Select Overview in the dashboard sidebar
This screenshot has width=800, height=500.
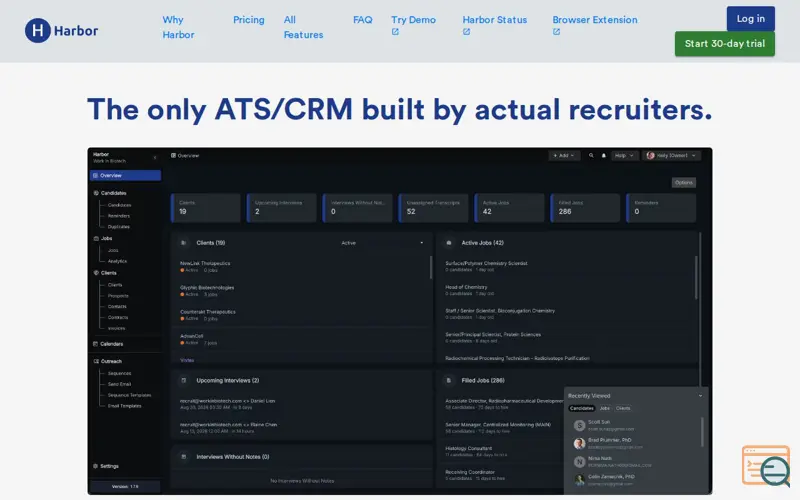126,176
